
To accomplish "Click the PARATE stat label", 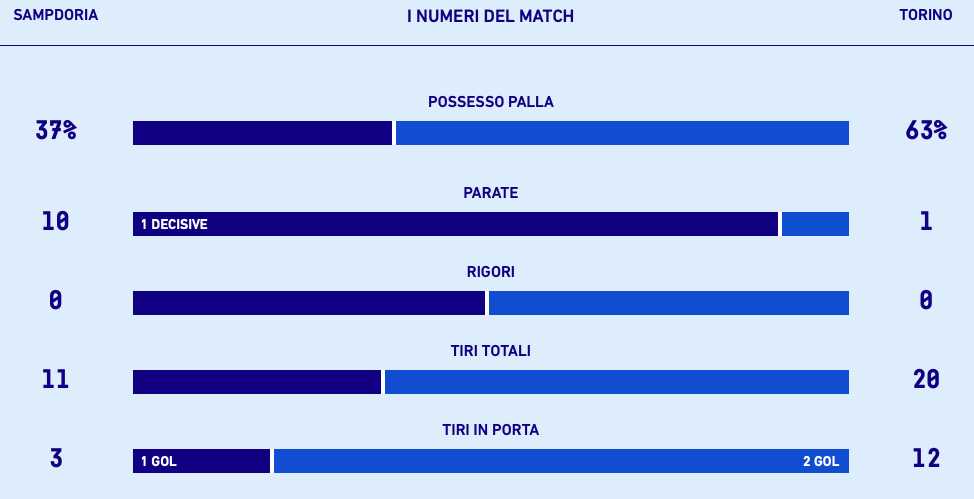I will tap(490, 193).
